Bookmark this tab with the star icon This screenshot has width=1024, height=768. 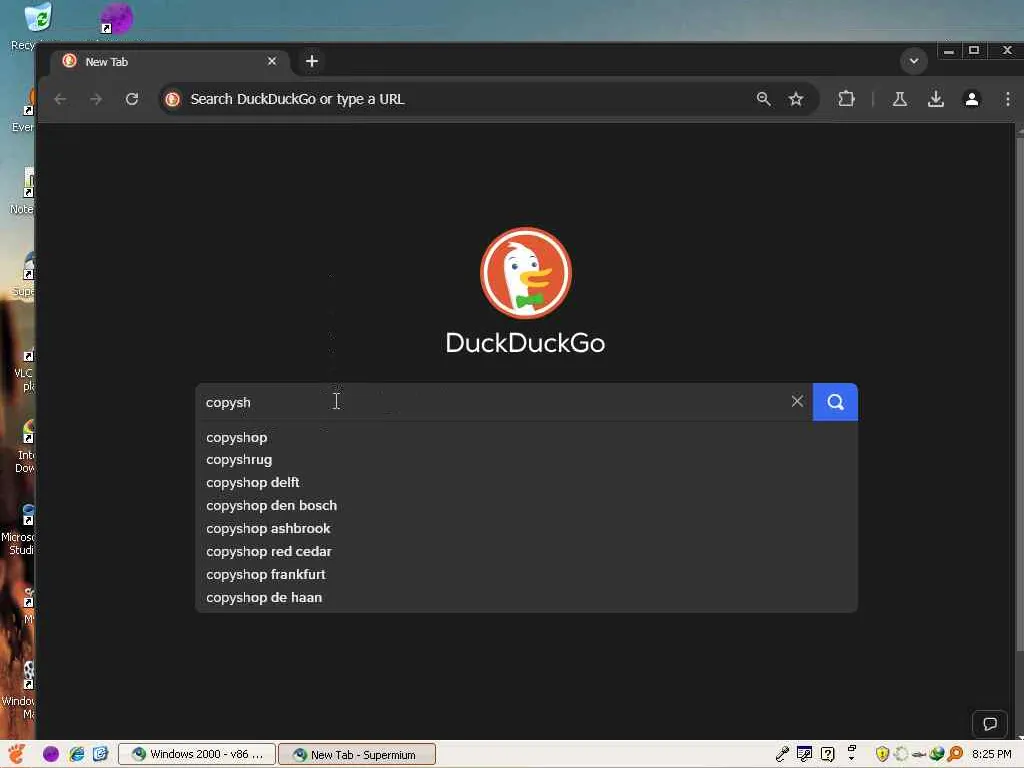pos(795,99)
